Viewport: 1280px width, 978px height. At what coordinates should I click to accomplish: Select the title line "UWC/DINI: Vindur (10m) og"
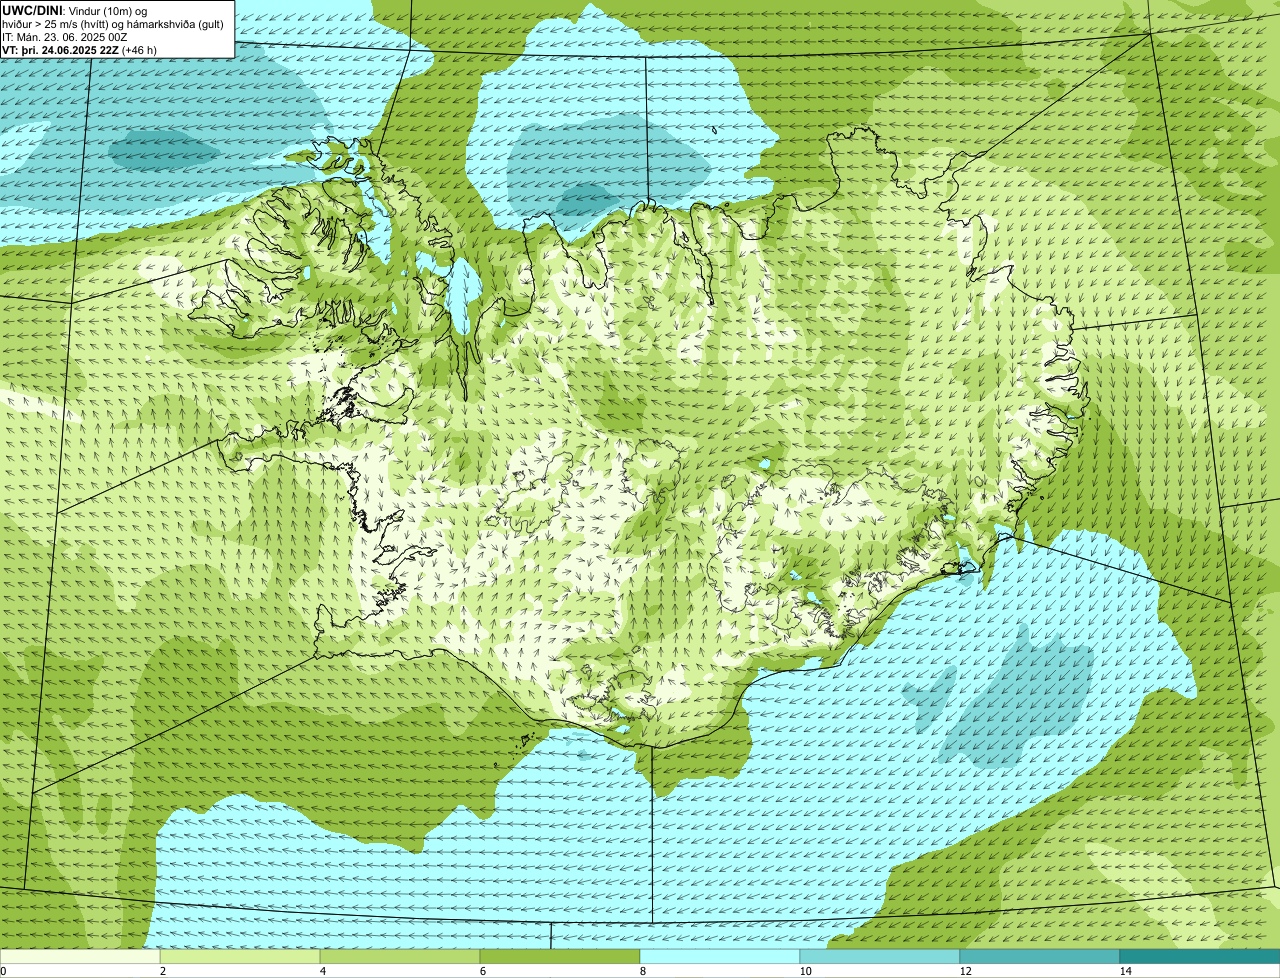[75, 10]
